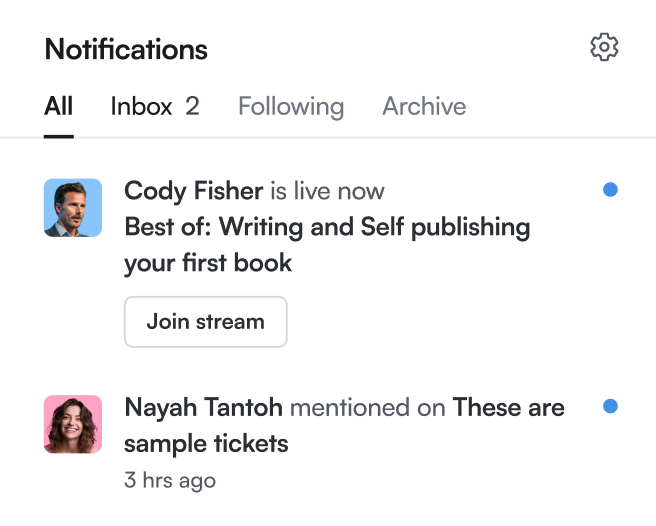Open These are sample tickets link

tap(344, 425)
